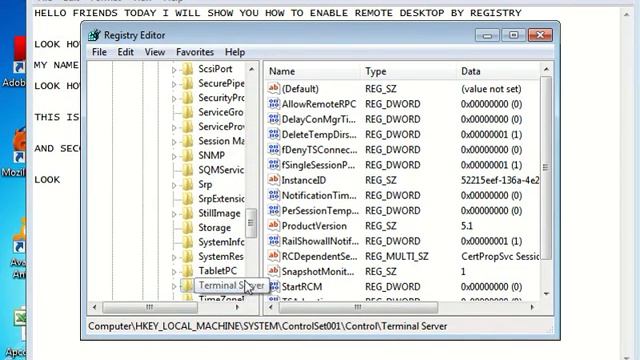
Task: Click the Registry Editor title bar icon
Action: click(94, 35)
